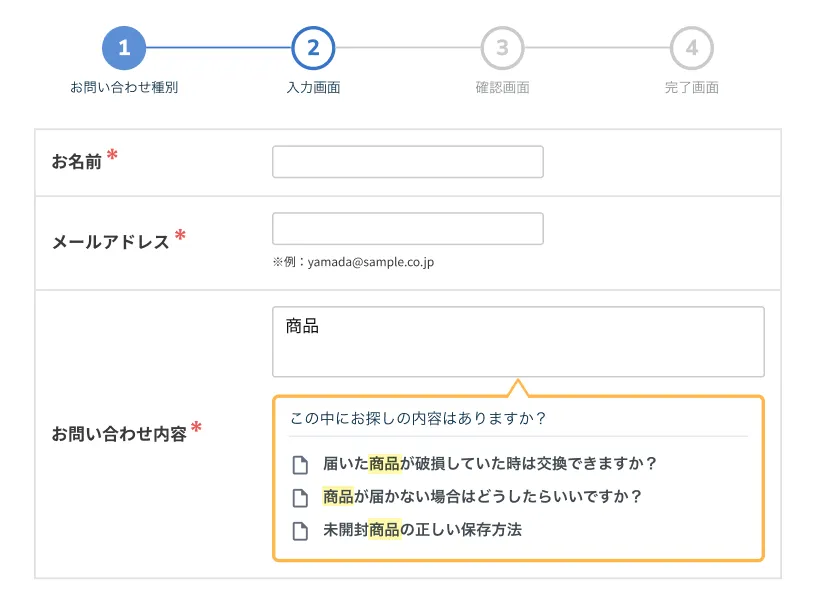
Task: Click the step 2 circle in progress bar
Action: coord(313,47)
